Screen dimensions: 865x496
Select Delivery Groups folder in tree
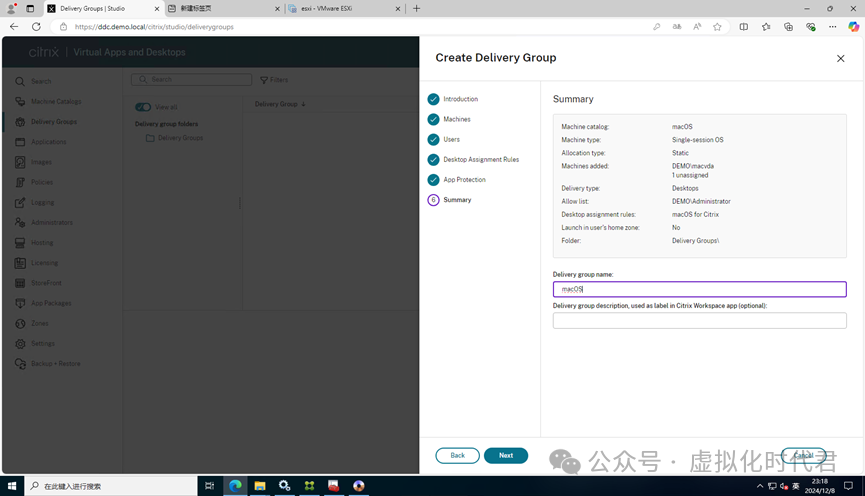coord(175,138)
